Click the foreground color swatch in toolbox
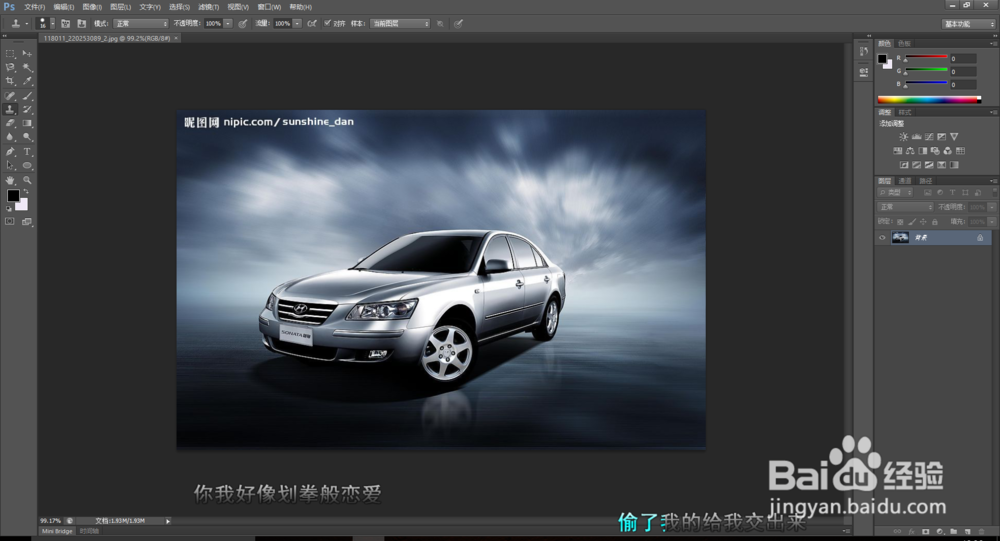Viewport: 1000px width, 541px height. point(13,196)
